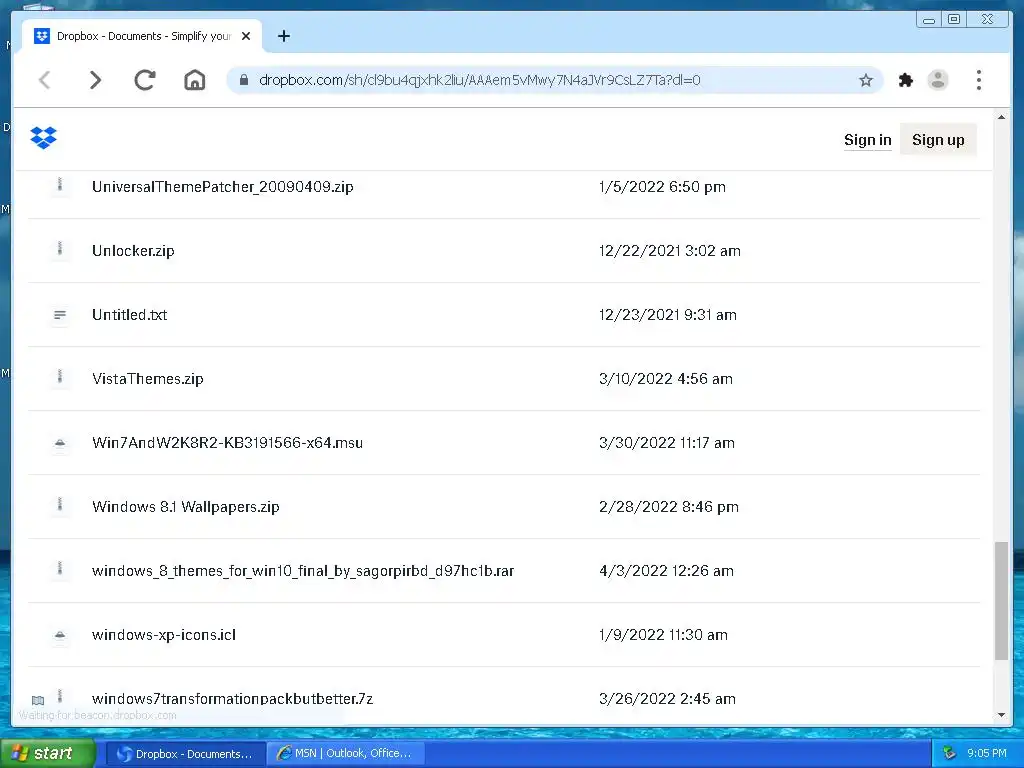Close the Dropbox - Documents tab
Screen dimensions: 1024x768
point(246,36)
